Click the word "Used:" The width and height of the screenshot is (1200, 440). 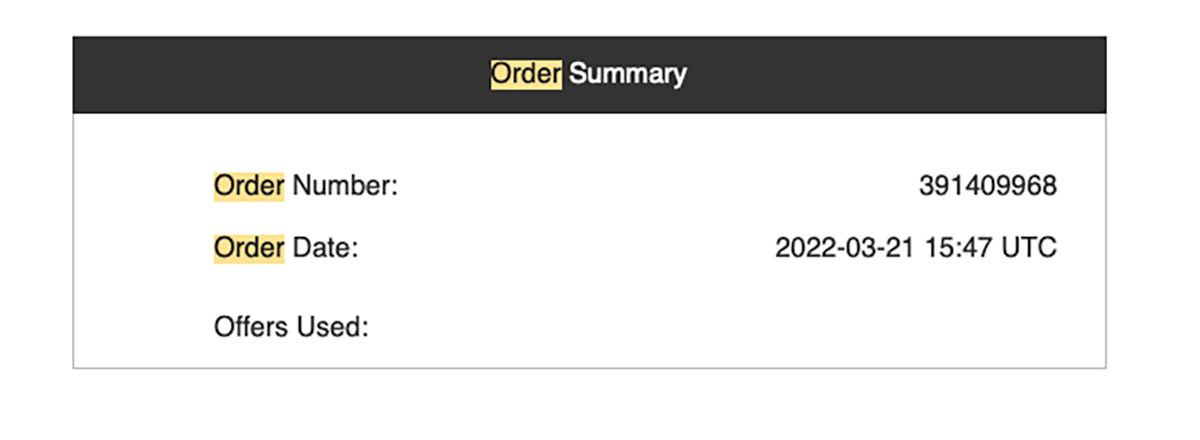coord(335,326)
